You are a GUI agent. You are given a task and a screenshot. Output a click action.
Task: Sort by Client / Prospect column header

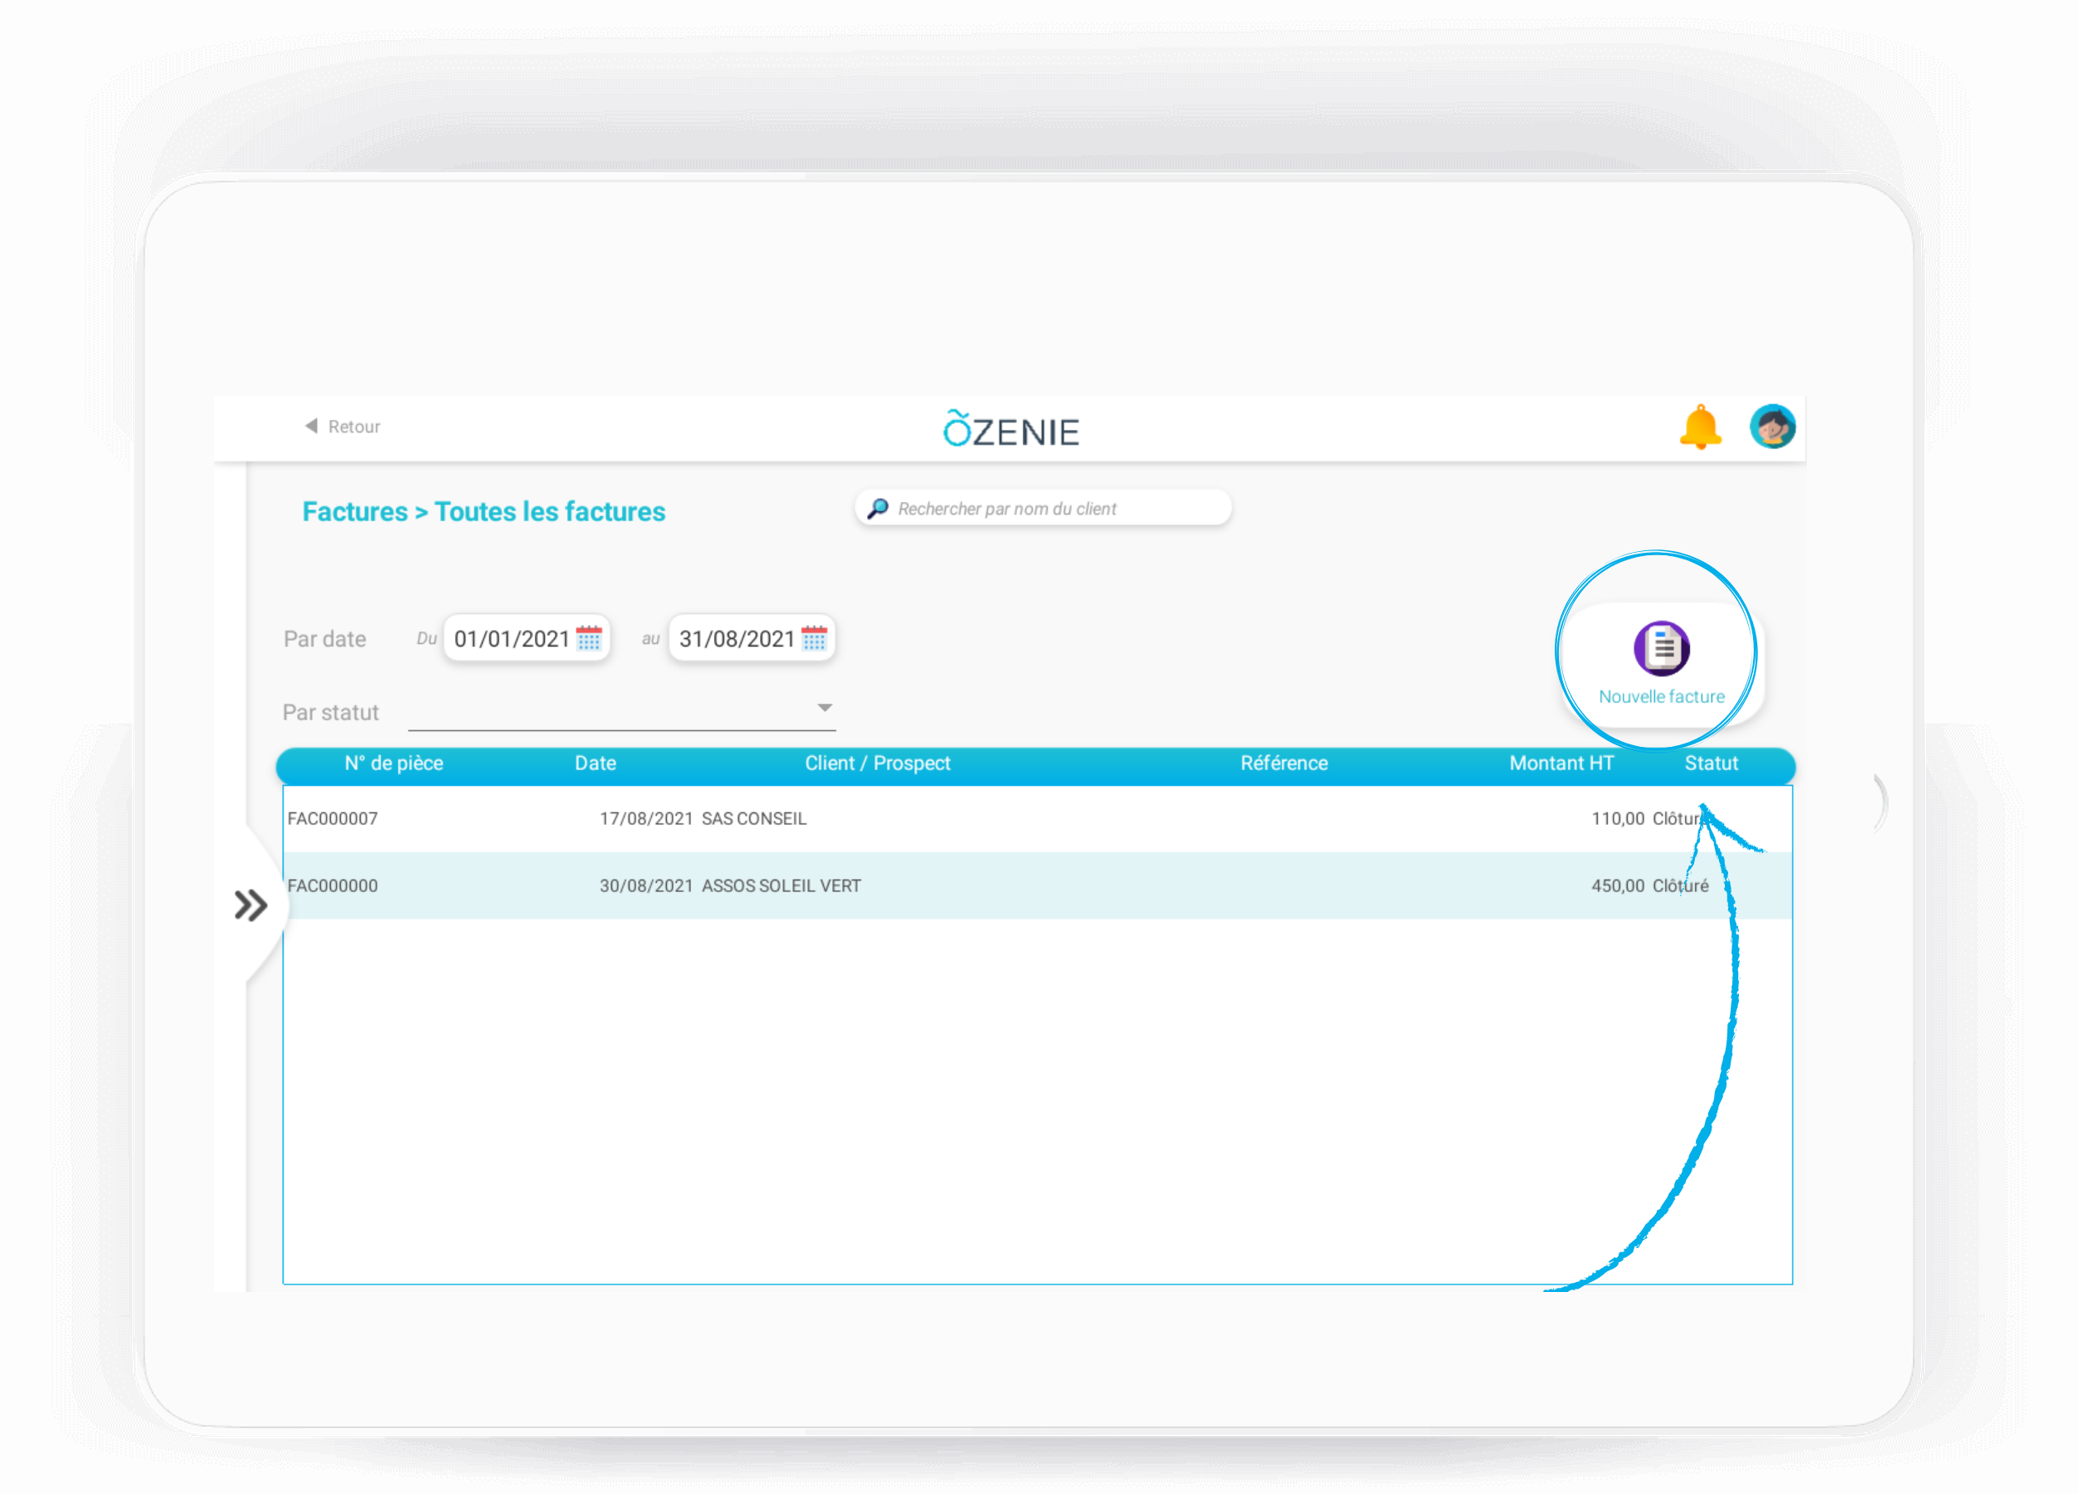877,763
